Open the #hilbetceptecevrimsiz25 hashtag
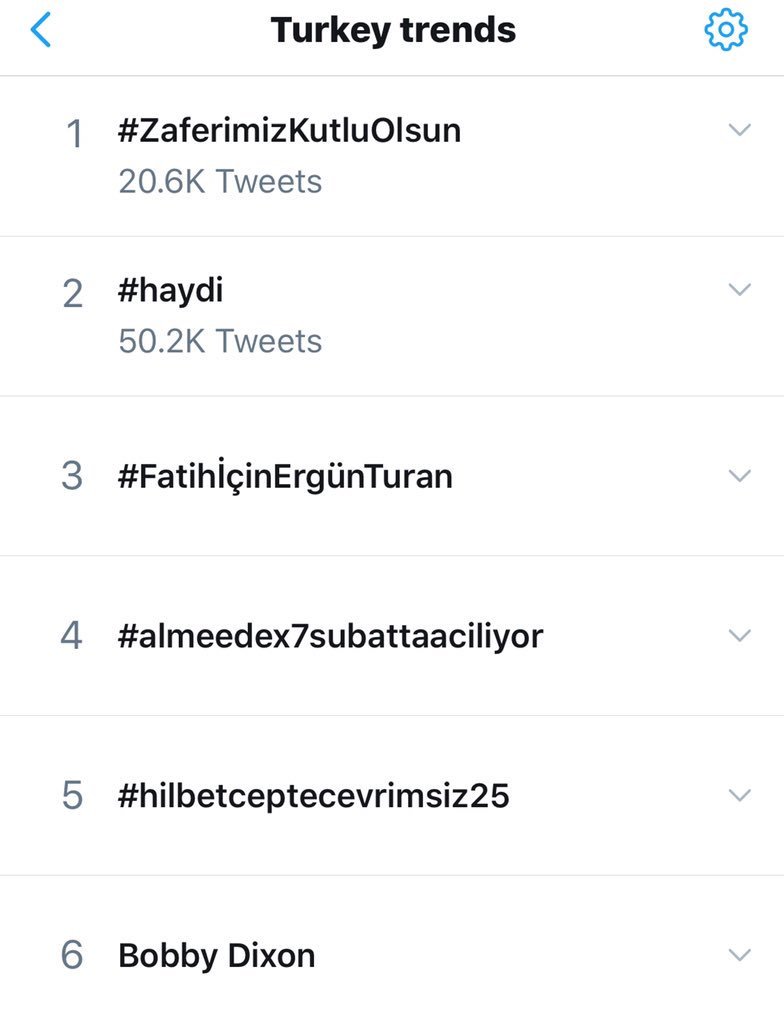784x1024 pixels. click(x=313, y=796)
